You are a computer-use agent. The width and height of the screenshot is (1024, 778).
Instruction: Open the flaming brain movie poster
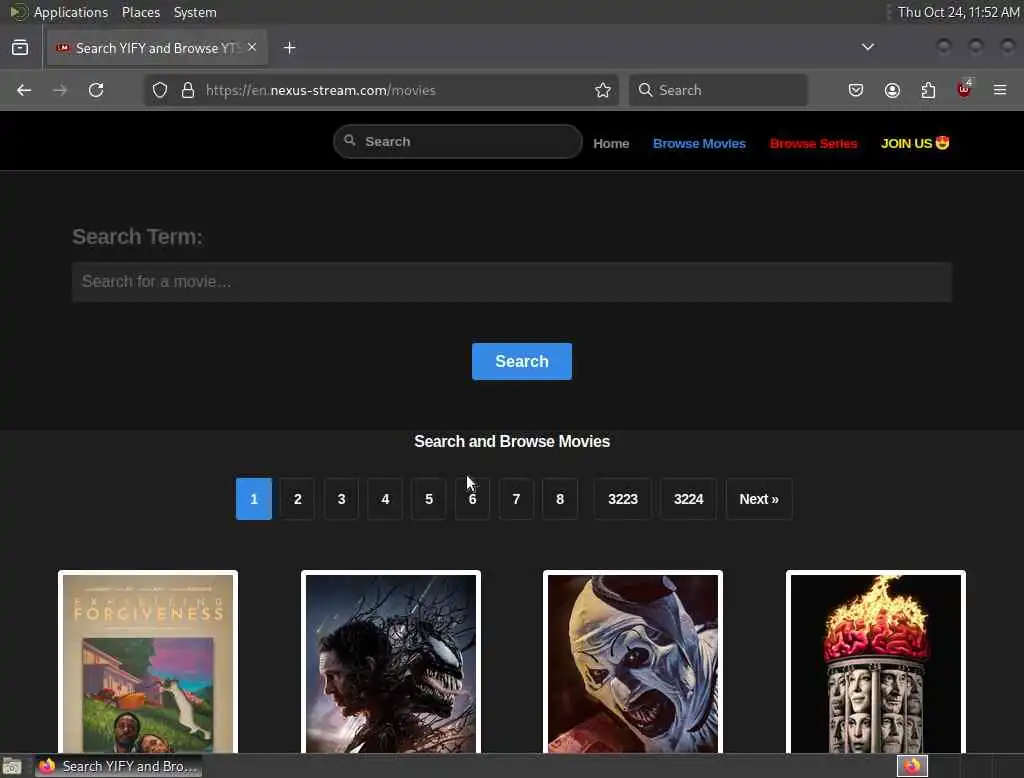tap(876, 662)
